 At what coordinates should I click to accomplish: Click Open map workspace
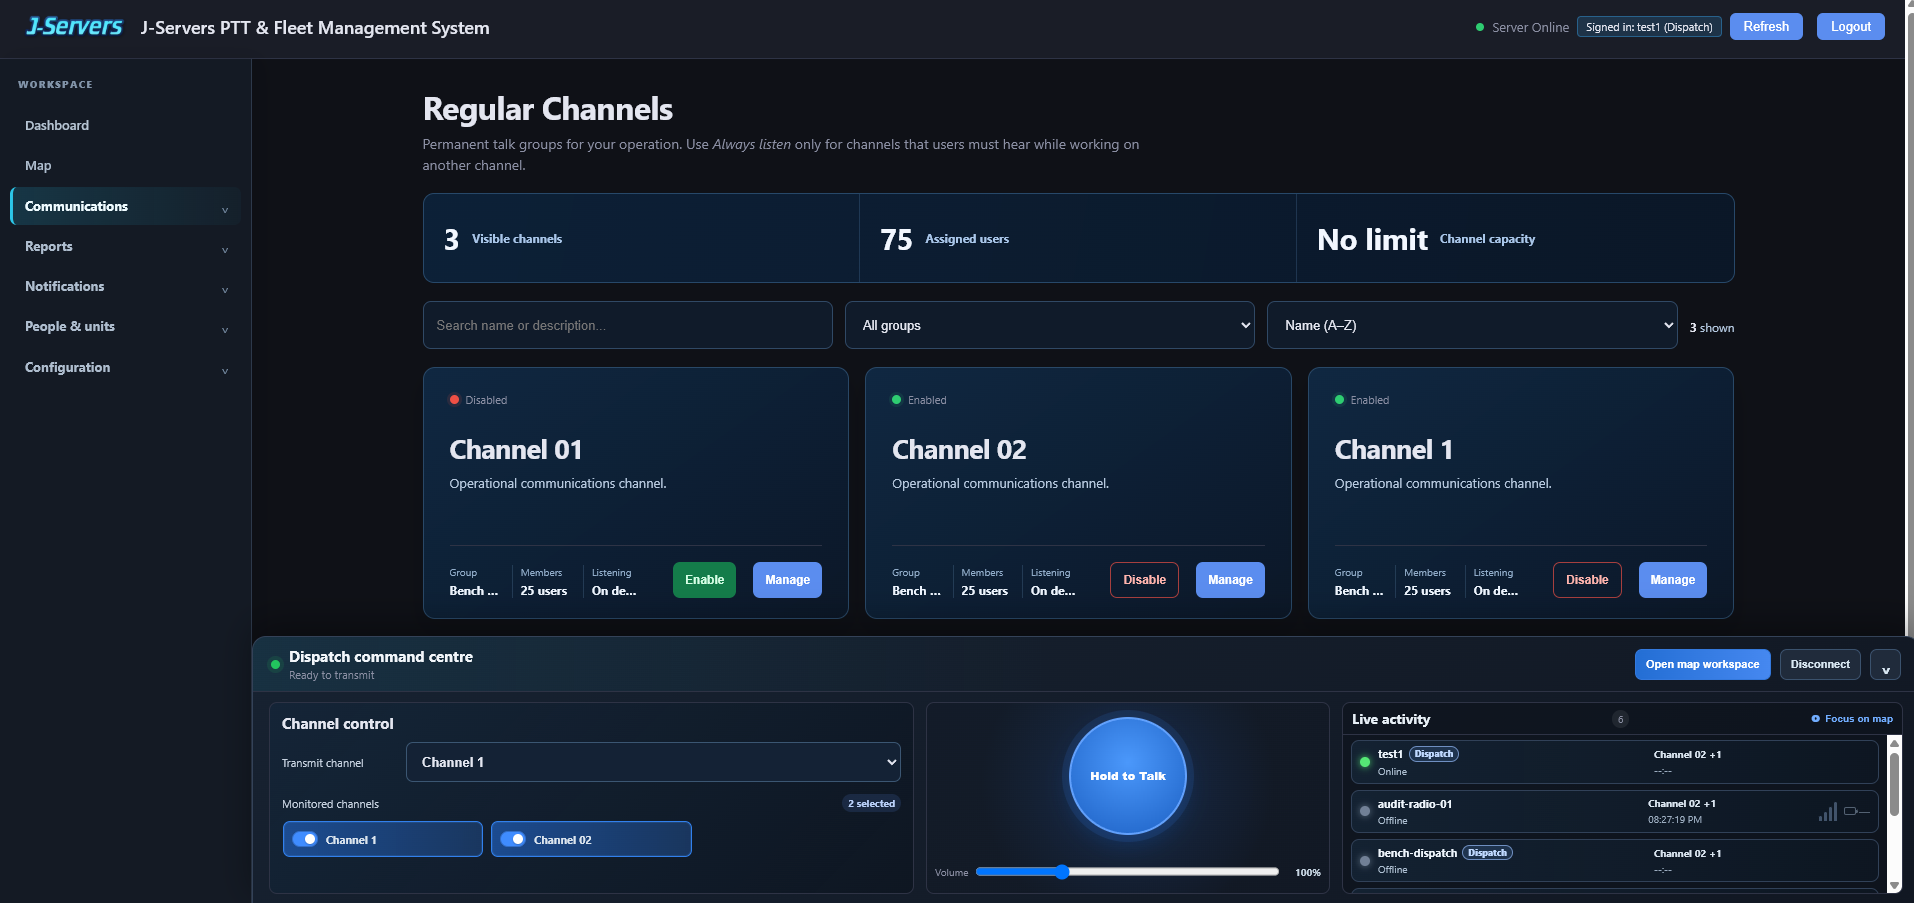(1702, 664)
